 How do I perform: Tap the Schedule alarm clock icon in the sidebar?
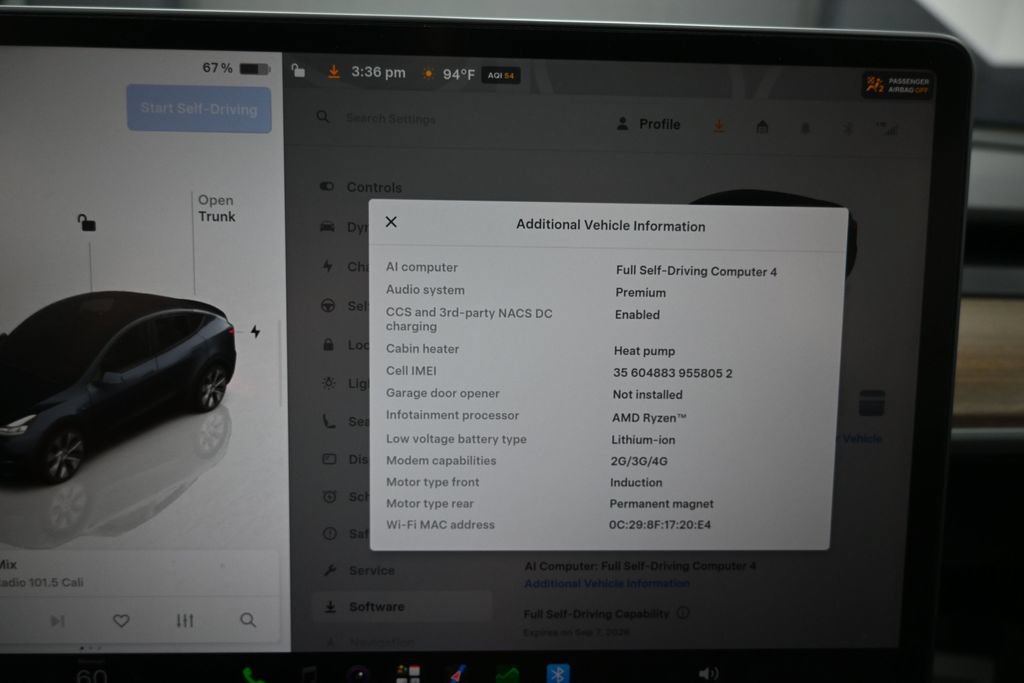(x=330, y=497)
